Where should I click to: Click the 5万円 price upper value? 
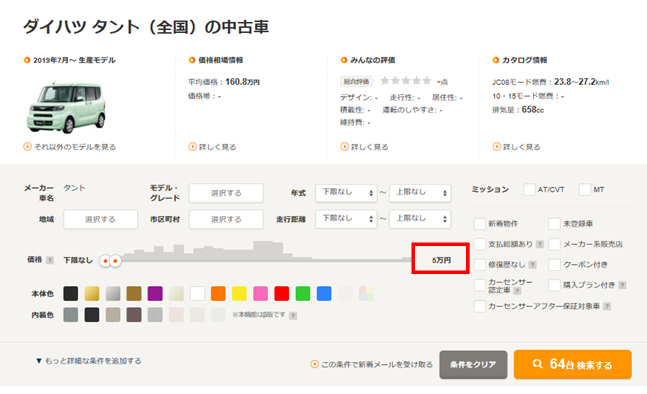pos(442,260)
